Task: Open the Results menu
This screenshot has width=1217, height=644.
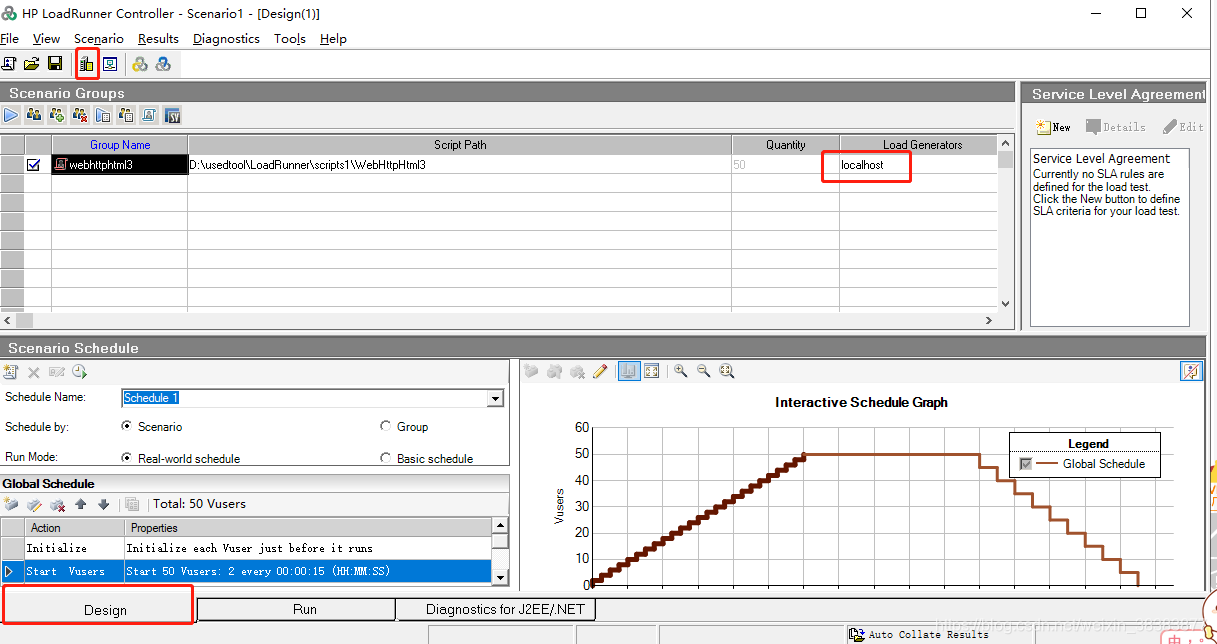Action: pyautogui.click(x=158, y=38)
